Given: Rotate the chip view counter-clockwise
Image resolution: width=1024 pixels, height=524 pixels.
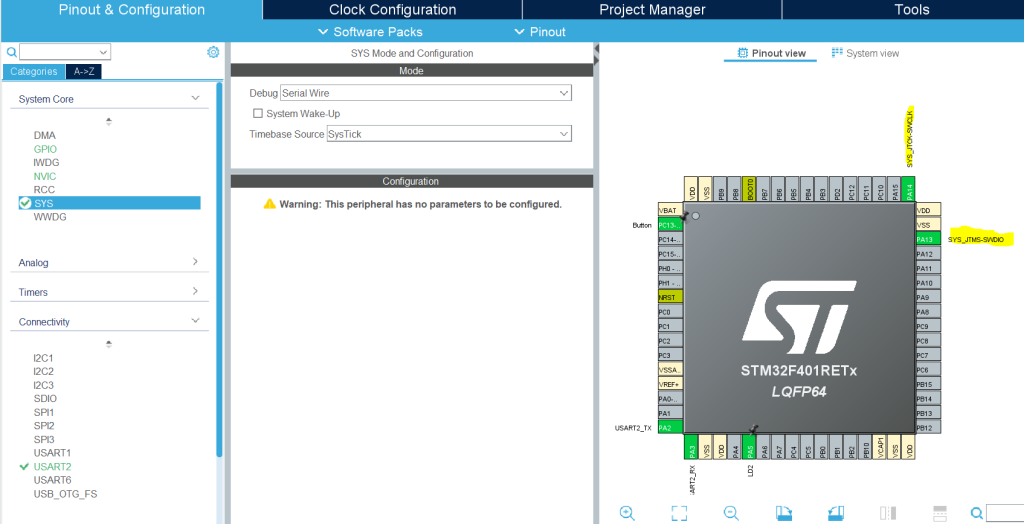Looking at the screenshot, I should (x=836, y=513).
